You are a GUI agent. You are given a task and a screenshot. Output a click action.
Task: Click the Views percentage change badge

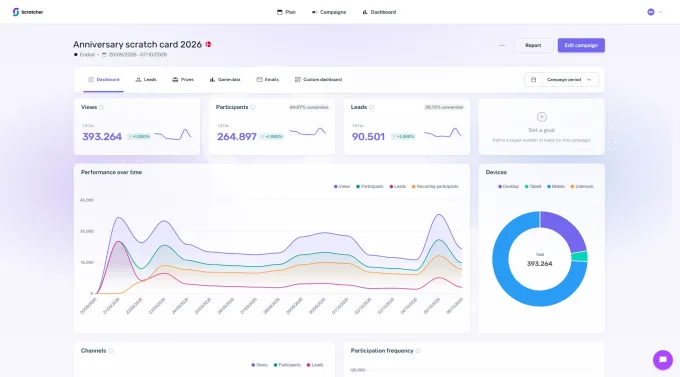pos(139,137)
